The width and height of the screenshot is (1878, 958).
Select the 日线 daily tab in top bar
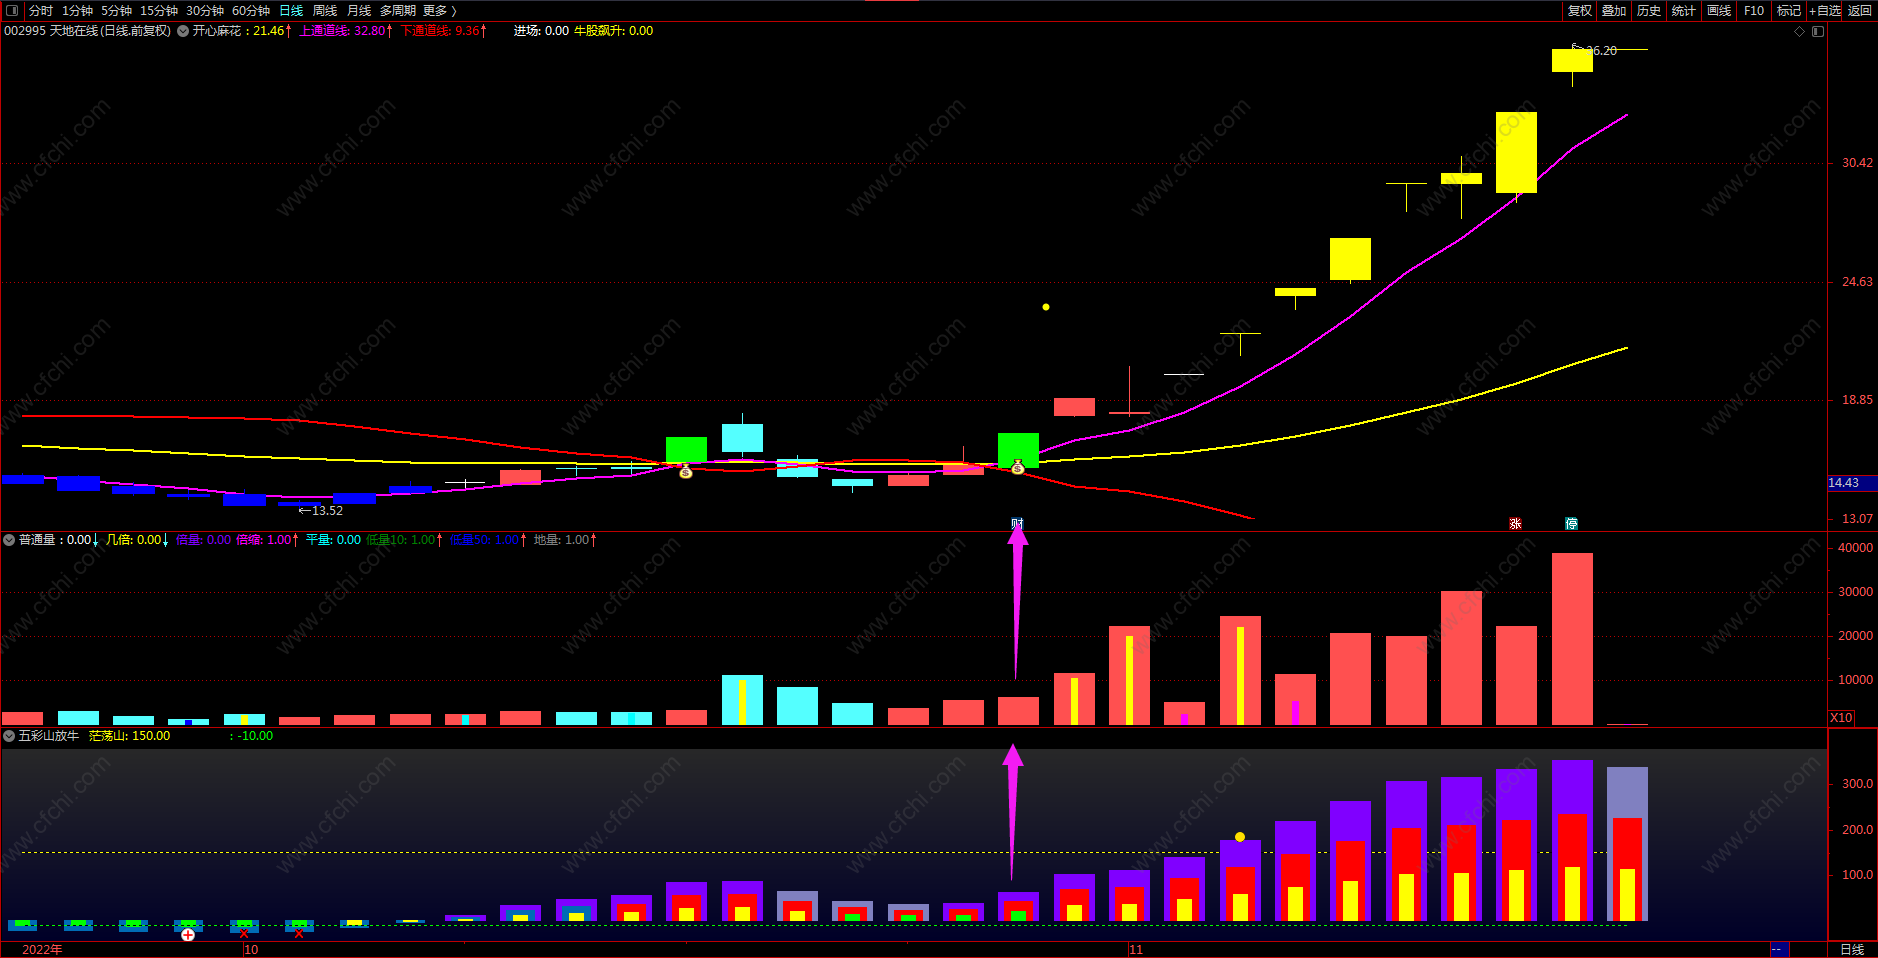tap(291, 11)
